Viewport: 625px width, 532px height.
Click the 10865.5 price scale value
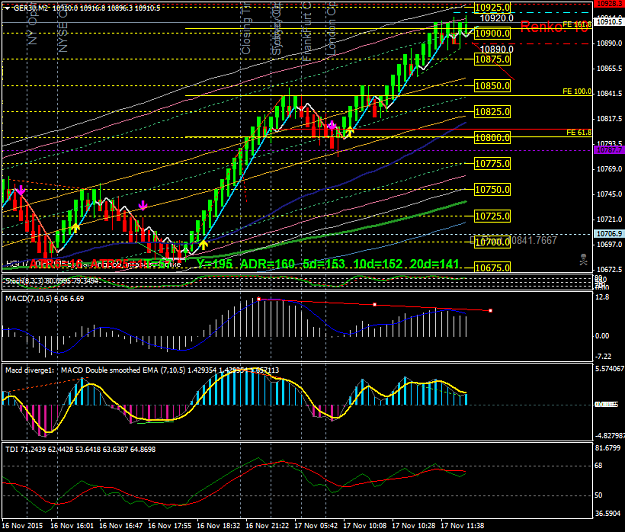pyautogui.click(x=609, y=69)
